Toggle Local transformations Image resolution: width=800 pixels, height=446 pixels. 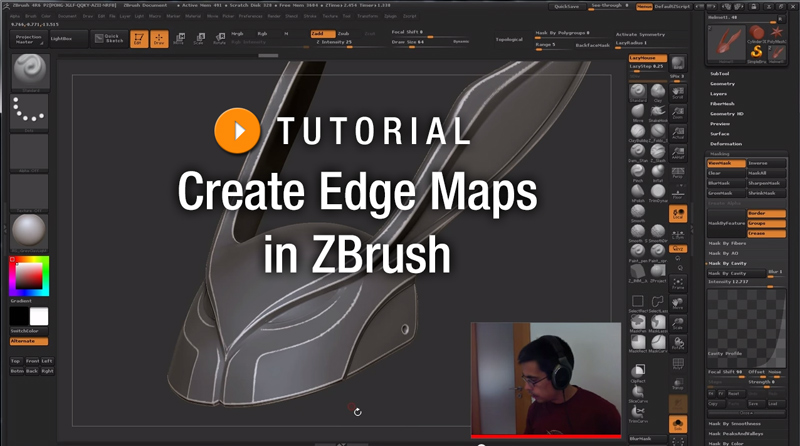click(678, 214)
